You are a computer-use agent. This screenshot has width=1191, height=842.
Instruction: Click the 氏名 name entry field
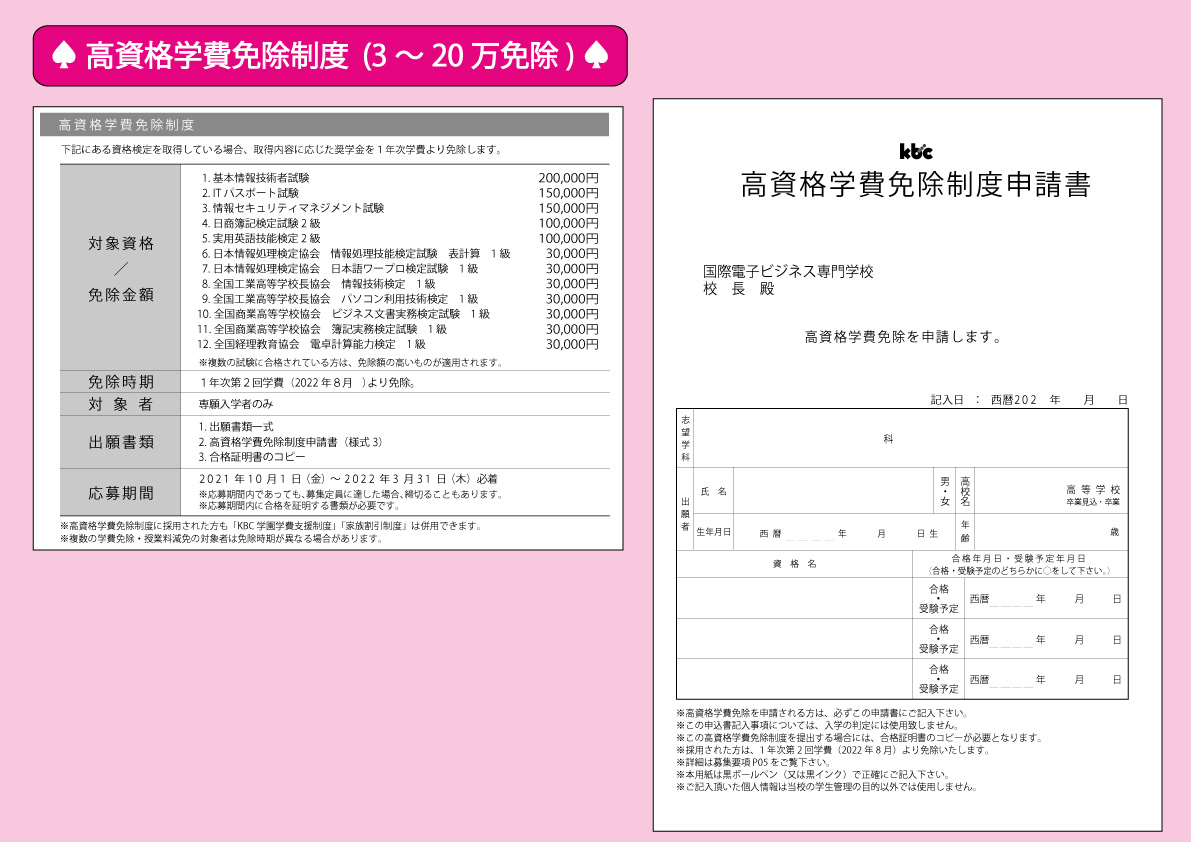click(x=834, y=491)
